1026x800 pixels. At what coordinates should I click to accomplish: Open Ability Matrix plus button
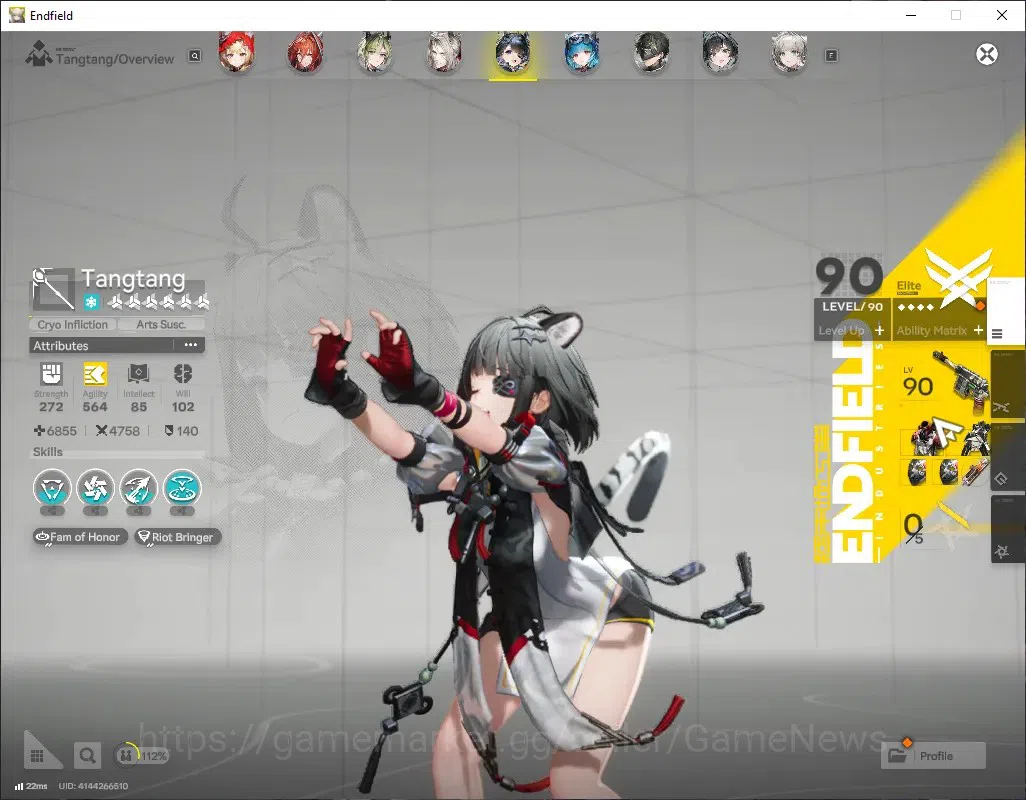(x=978, y=330)
